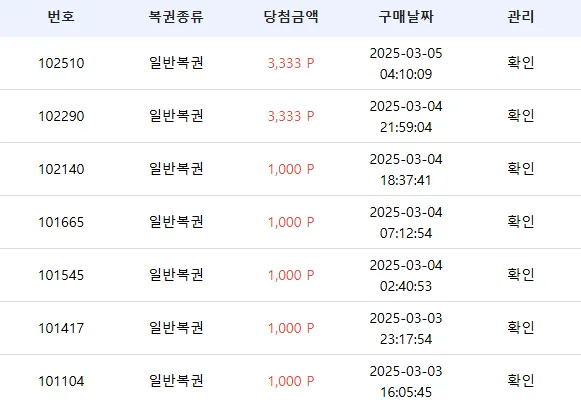
Task: Click purchase date 2025-03-03 23:17:54
Action: (x=406, y=328)
